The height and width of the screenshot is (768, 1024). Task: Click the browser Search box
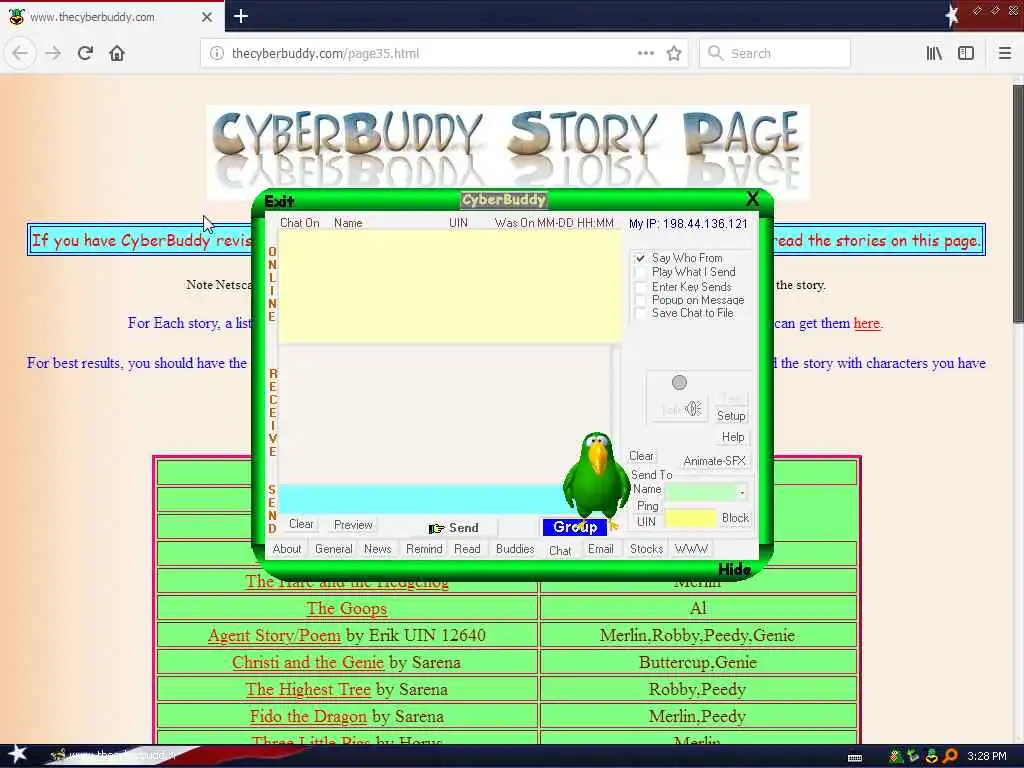[775, 53]
